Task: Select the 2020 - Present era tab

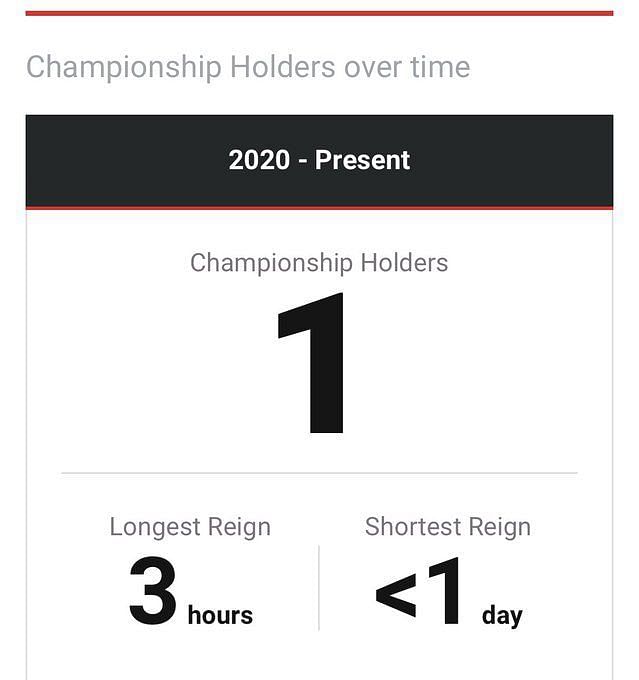Action: (319, 161)
